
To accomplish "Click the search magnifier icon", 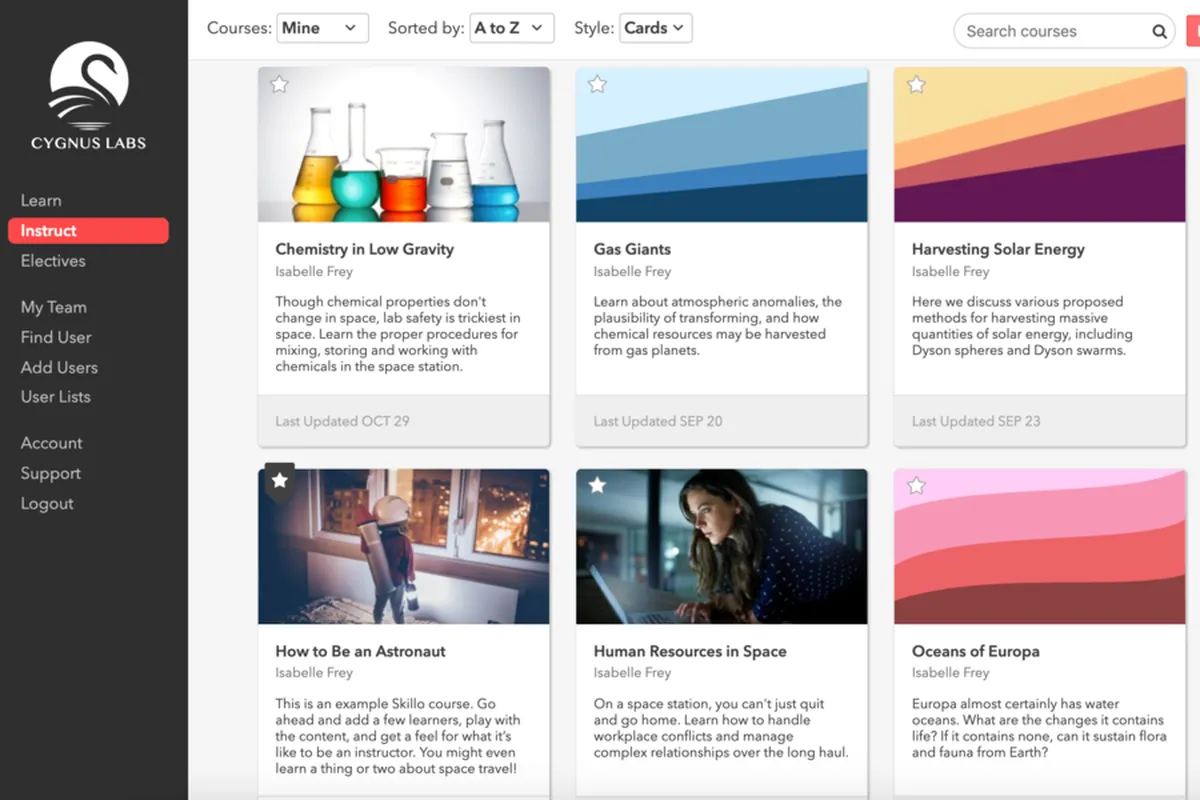I will pos(1159,31).
